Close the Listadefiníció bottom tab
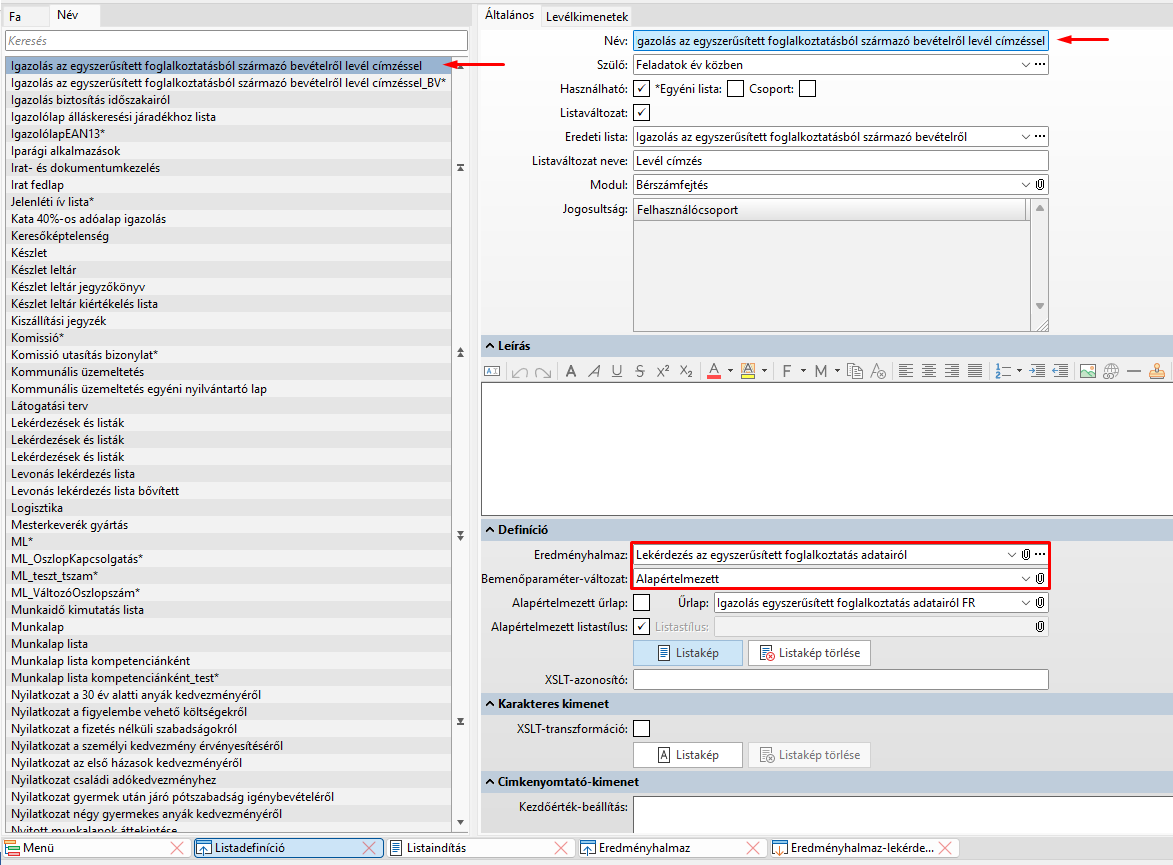1173x865 pixels. (x=370, y=848)
